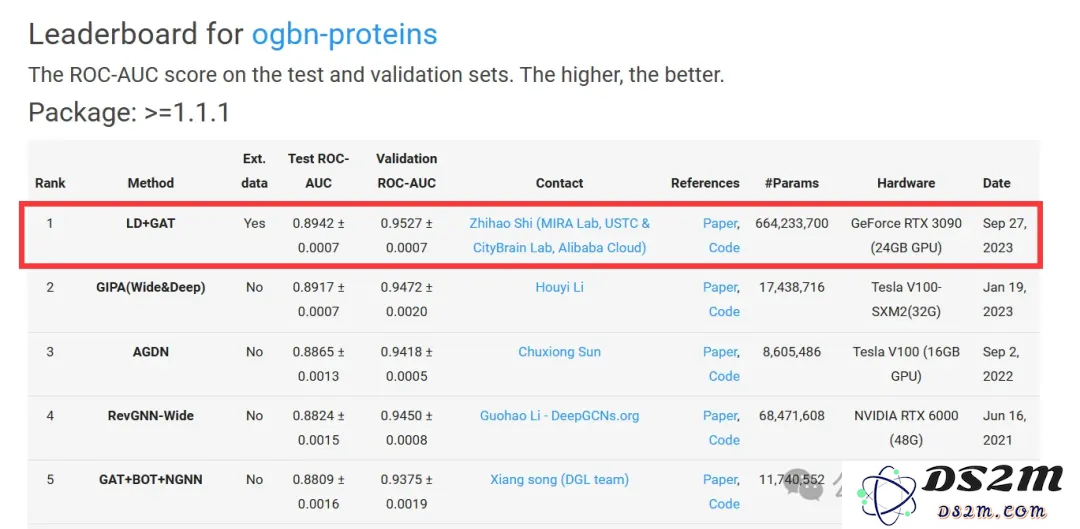
Task: Open Paper link for RevGNN-Wide
Action: [x=720, y=415]
